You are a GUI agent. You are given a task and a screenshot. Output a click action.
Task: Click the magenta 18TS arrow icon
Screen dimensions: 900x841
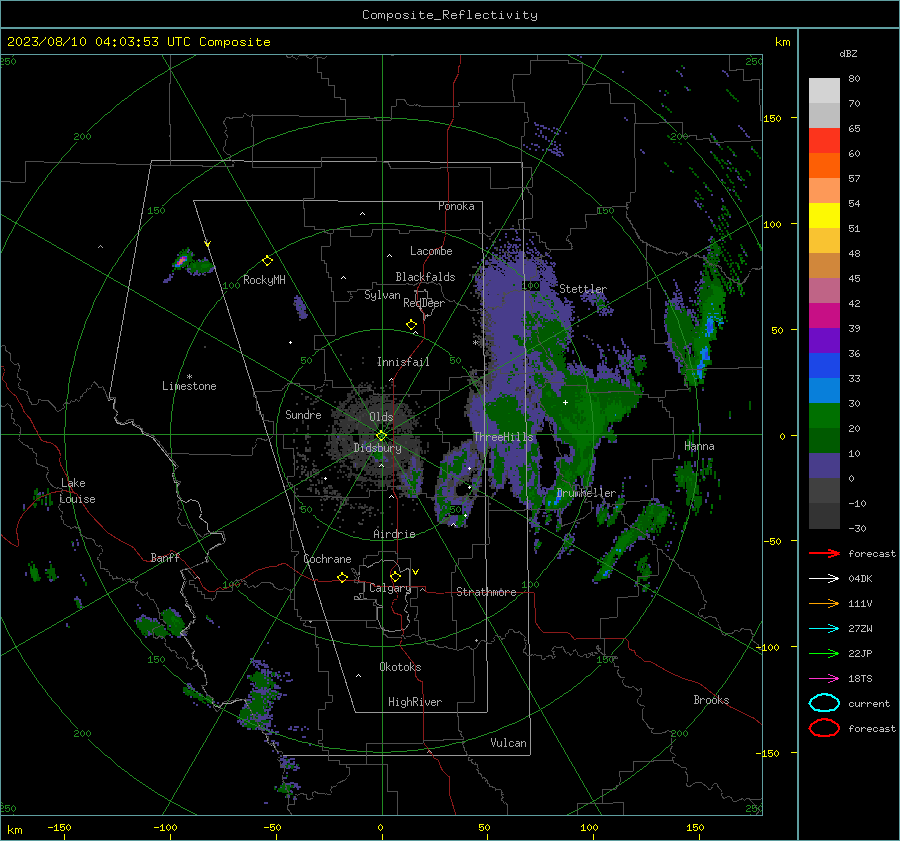[x=824, y=679]
